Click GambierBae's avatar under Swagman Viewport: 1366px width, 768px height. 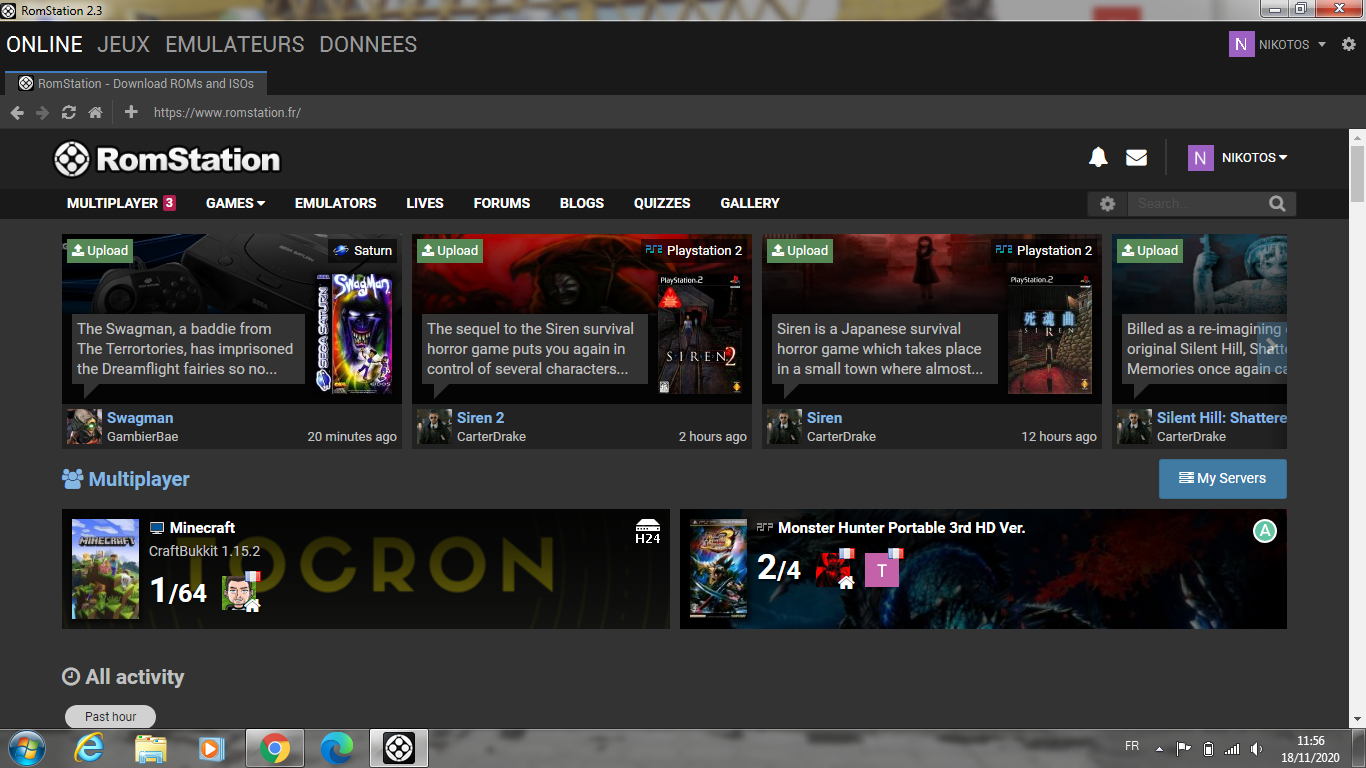84,426
